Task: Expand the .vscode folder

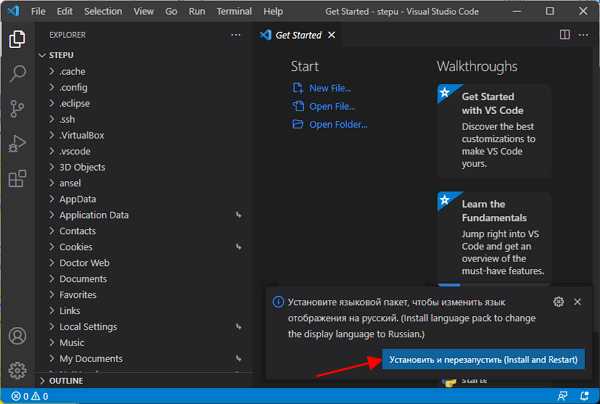Action: [52, 151]
